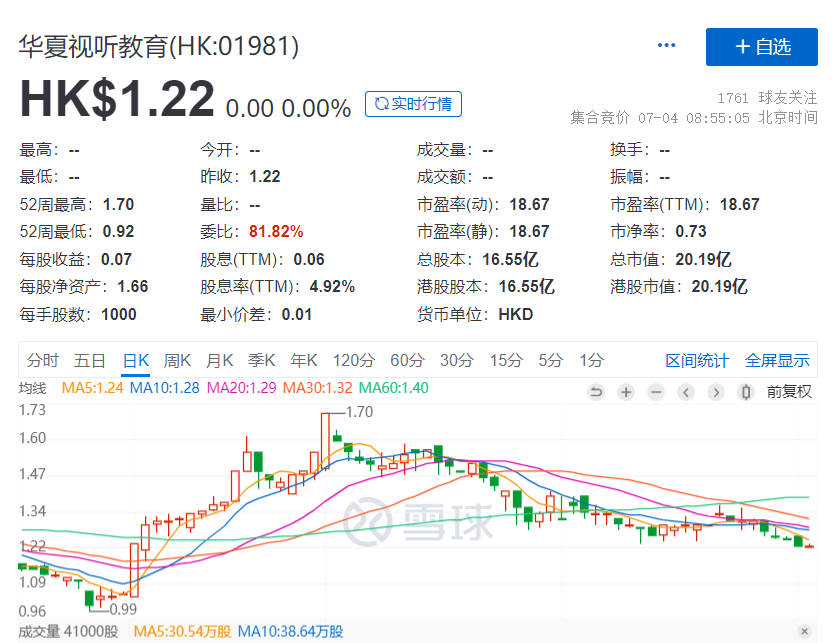Open 全屏显示 fullscreen chart
Screen dimensions: 837x643
pos(777,360)
